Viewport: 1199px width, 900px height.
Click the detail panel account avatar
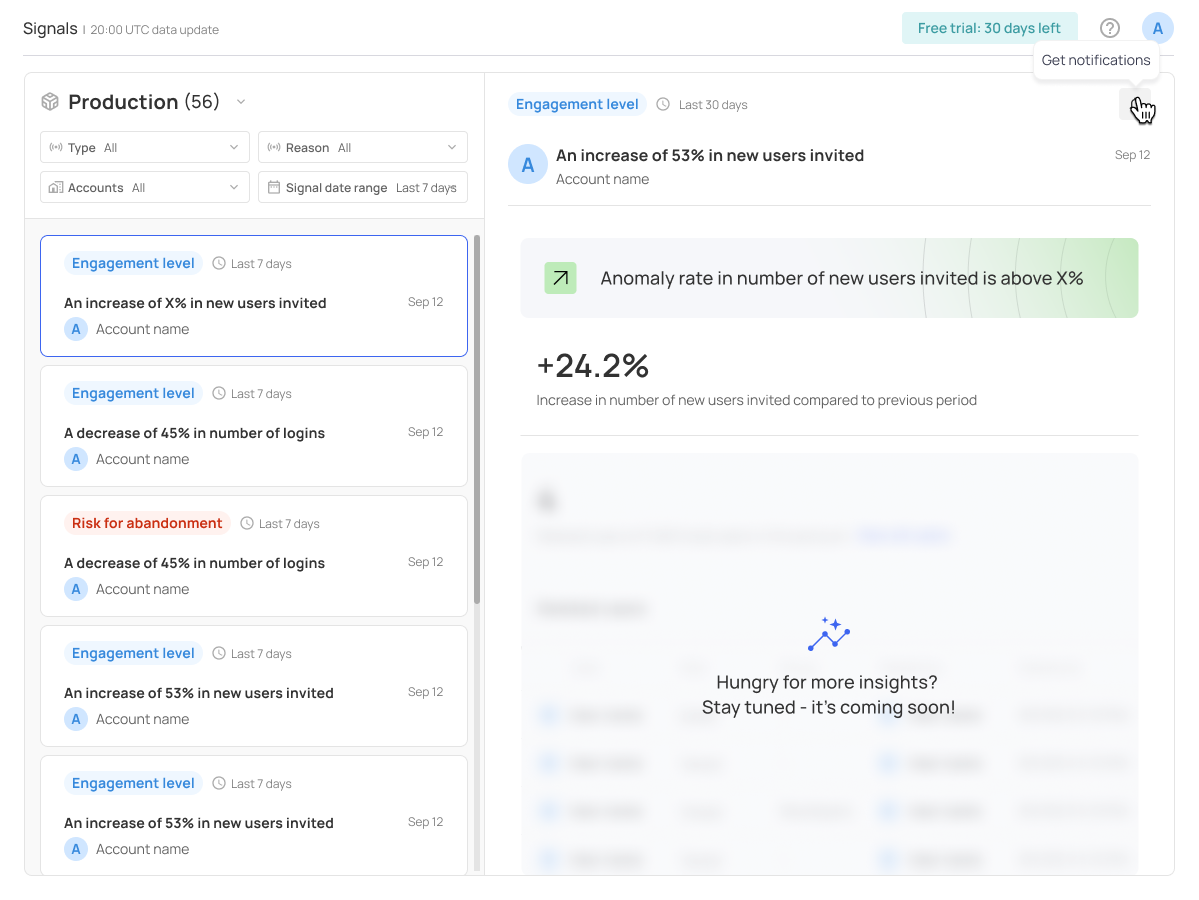point(527,164)
